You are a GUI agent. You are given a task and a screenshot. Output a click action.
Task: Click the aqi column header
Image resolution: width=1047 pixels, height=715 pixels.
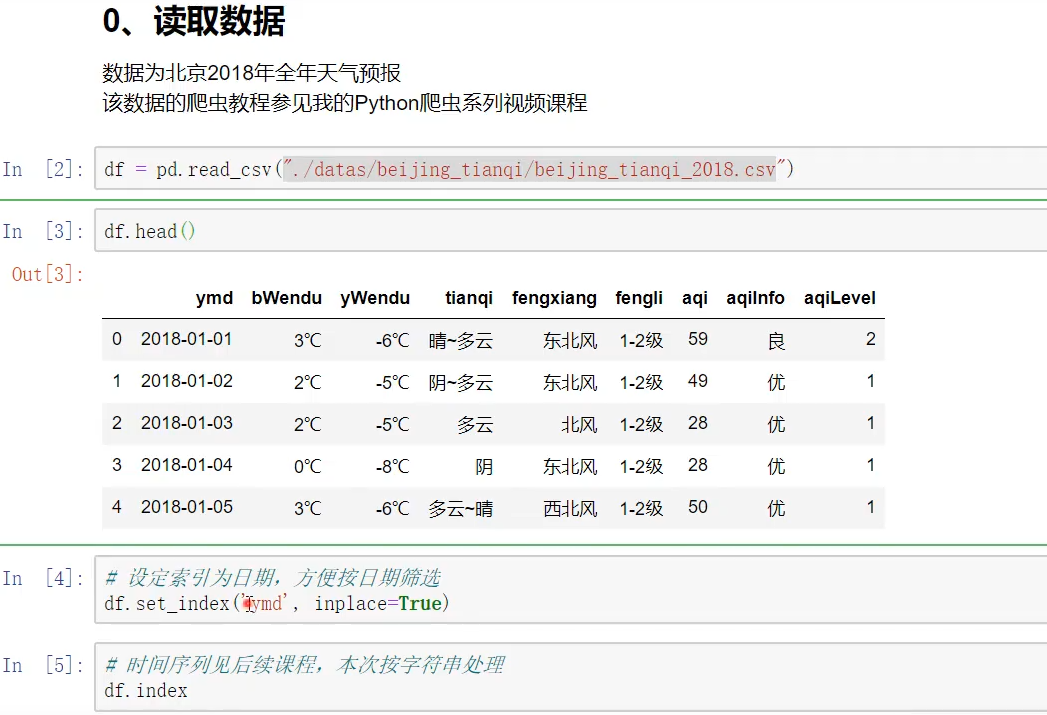click(x=694, y=298)
